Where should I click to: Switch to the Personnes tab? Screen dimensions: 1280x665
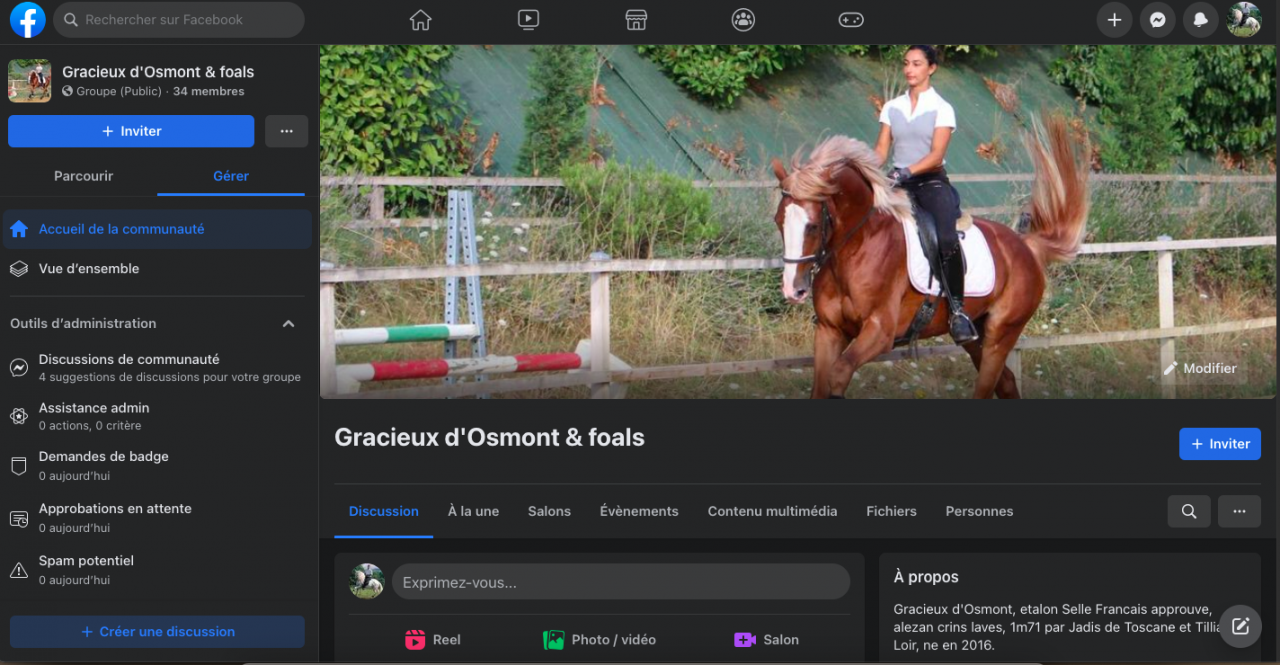click(x=979, y=511)
